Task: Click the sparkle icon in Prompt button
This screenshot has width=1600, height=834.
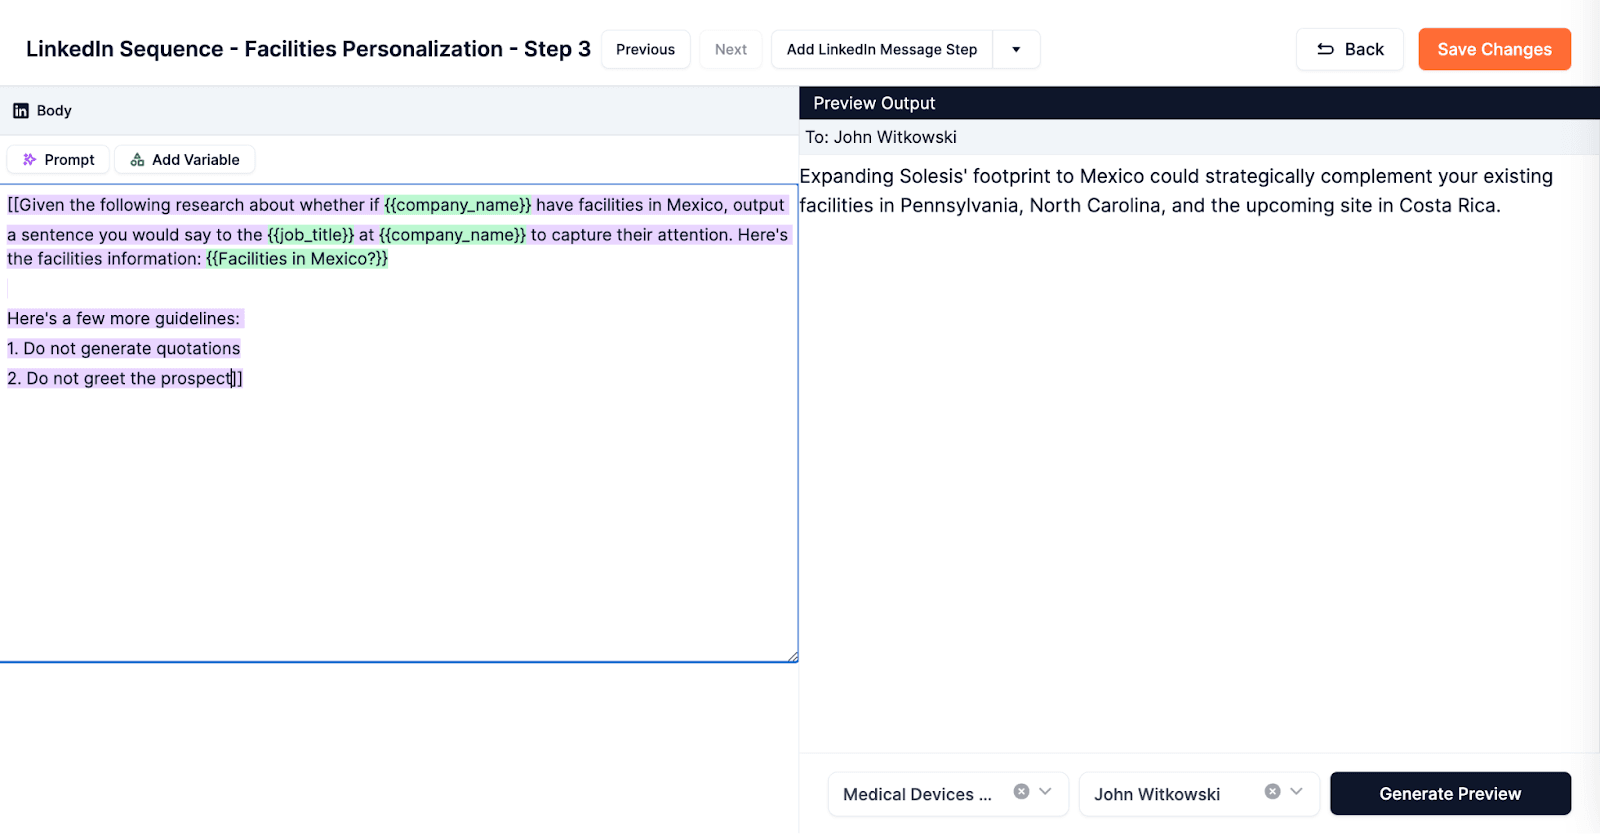Action: (x=30, y=160)
